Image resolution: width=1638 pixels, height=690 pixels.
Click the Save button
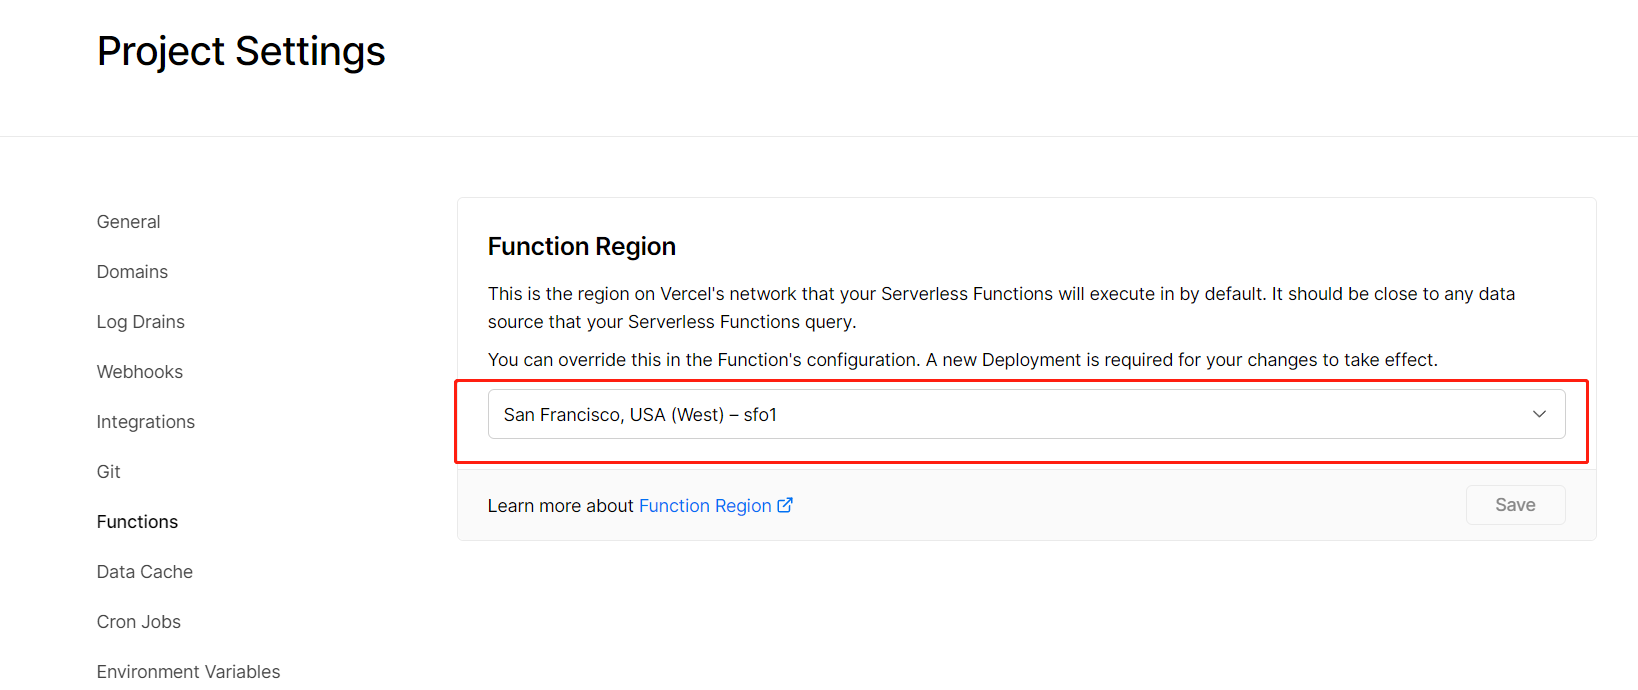1515,505
